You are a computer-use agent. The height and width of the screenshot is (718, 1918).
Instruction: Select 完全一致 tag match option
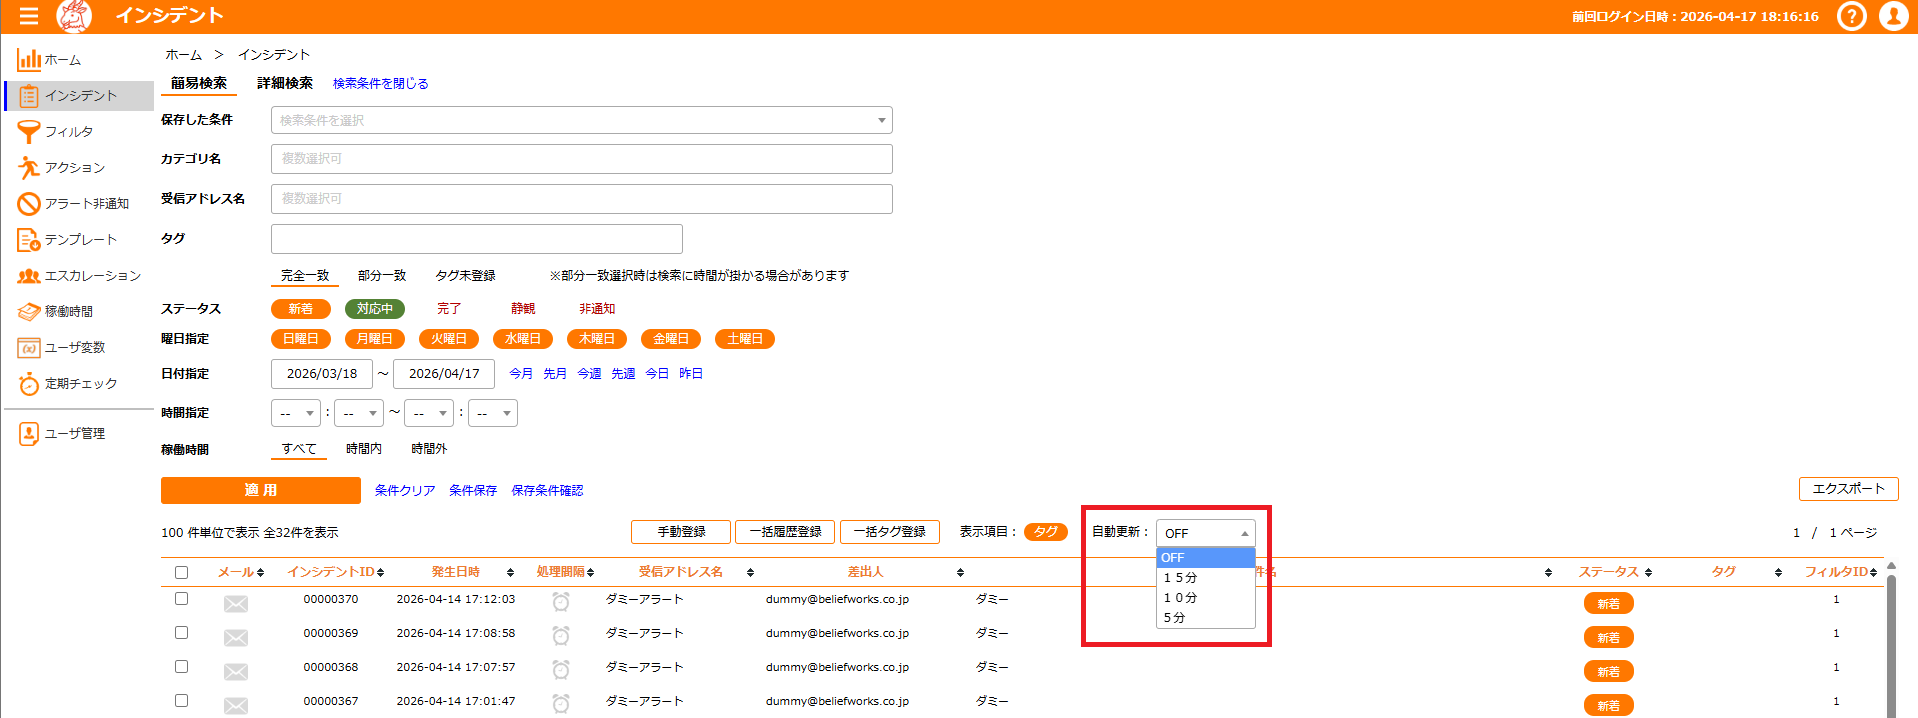[x=305, y=276]
